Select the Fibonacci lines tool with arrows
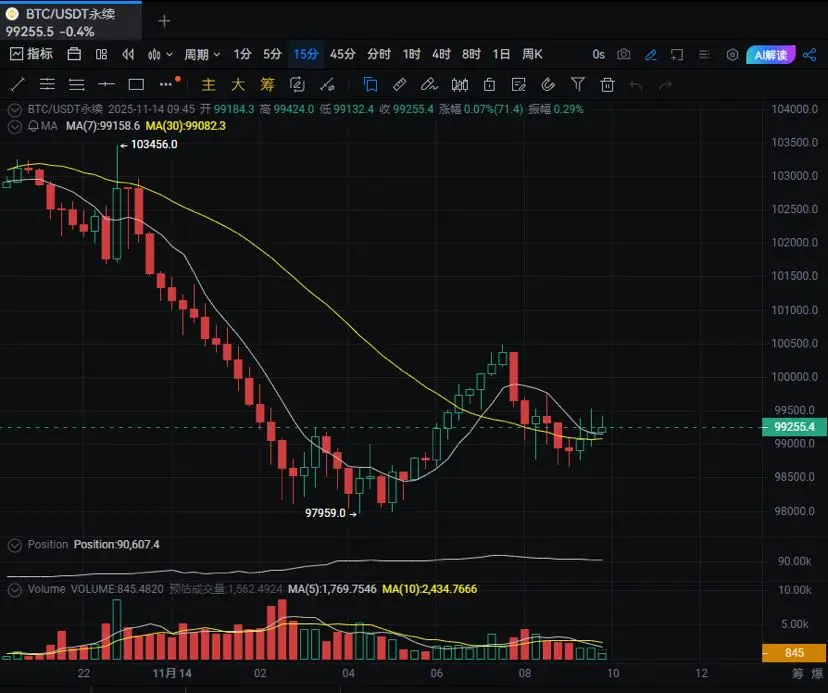 click(77, 85)
